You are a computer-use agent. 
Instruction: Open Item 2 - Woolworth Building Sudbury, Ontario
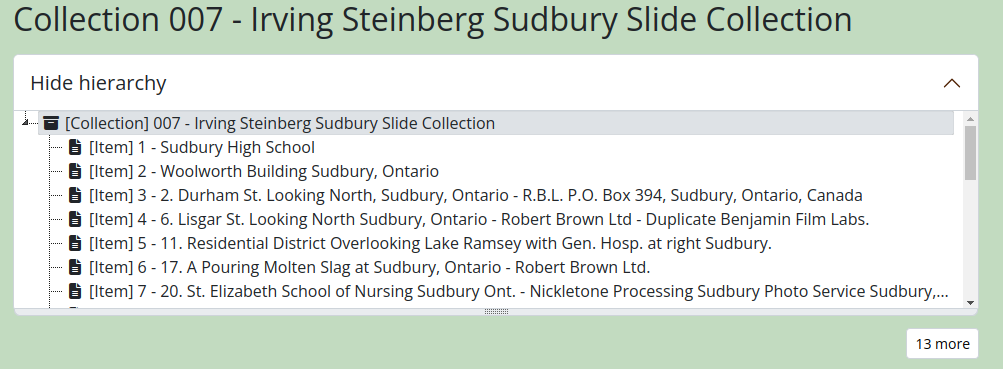tap(264, 171)
